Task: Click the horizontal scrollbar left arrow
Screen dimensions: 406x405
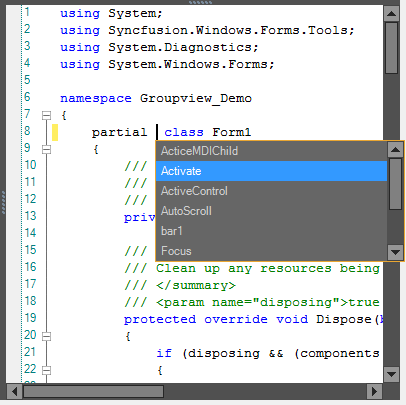Action: [14, 391]
